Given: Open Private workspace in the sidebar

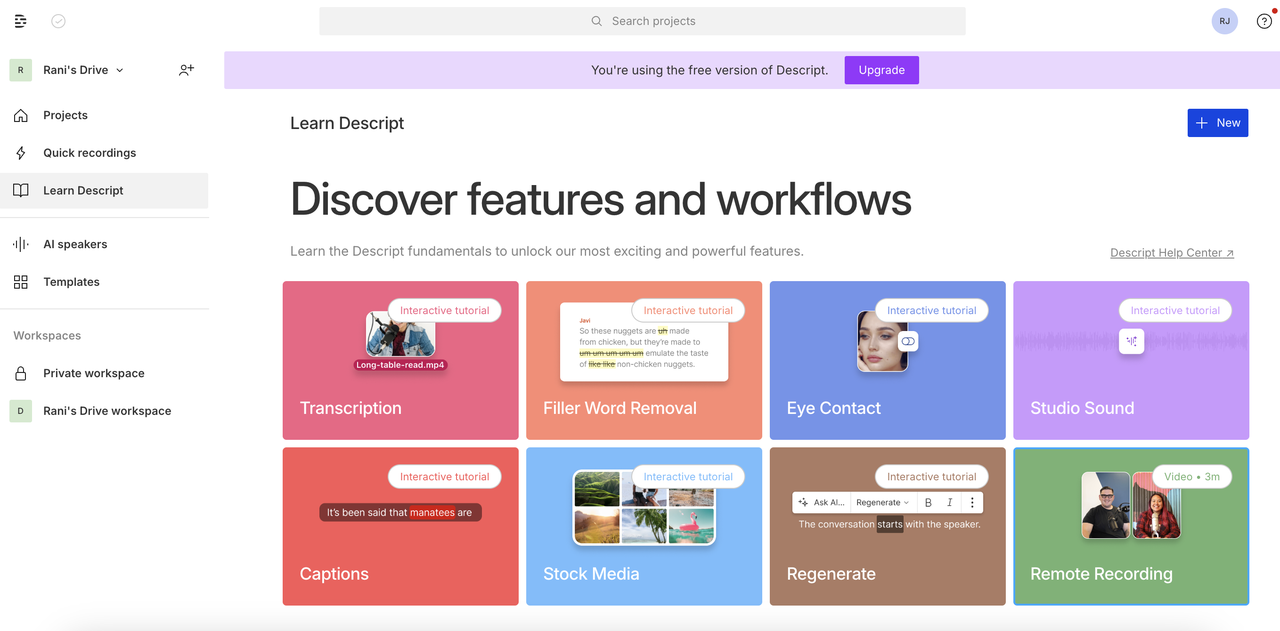Looking at the screenshot, I should pyautogui.click(x=104, y=373).
